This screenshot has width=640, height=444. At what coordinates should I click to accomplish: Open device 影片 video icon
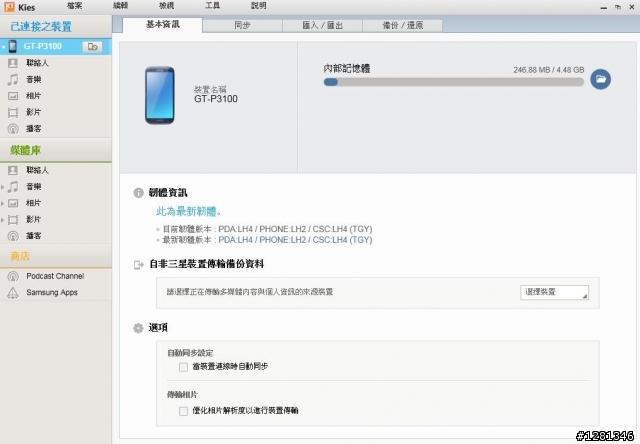(13, 113)
